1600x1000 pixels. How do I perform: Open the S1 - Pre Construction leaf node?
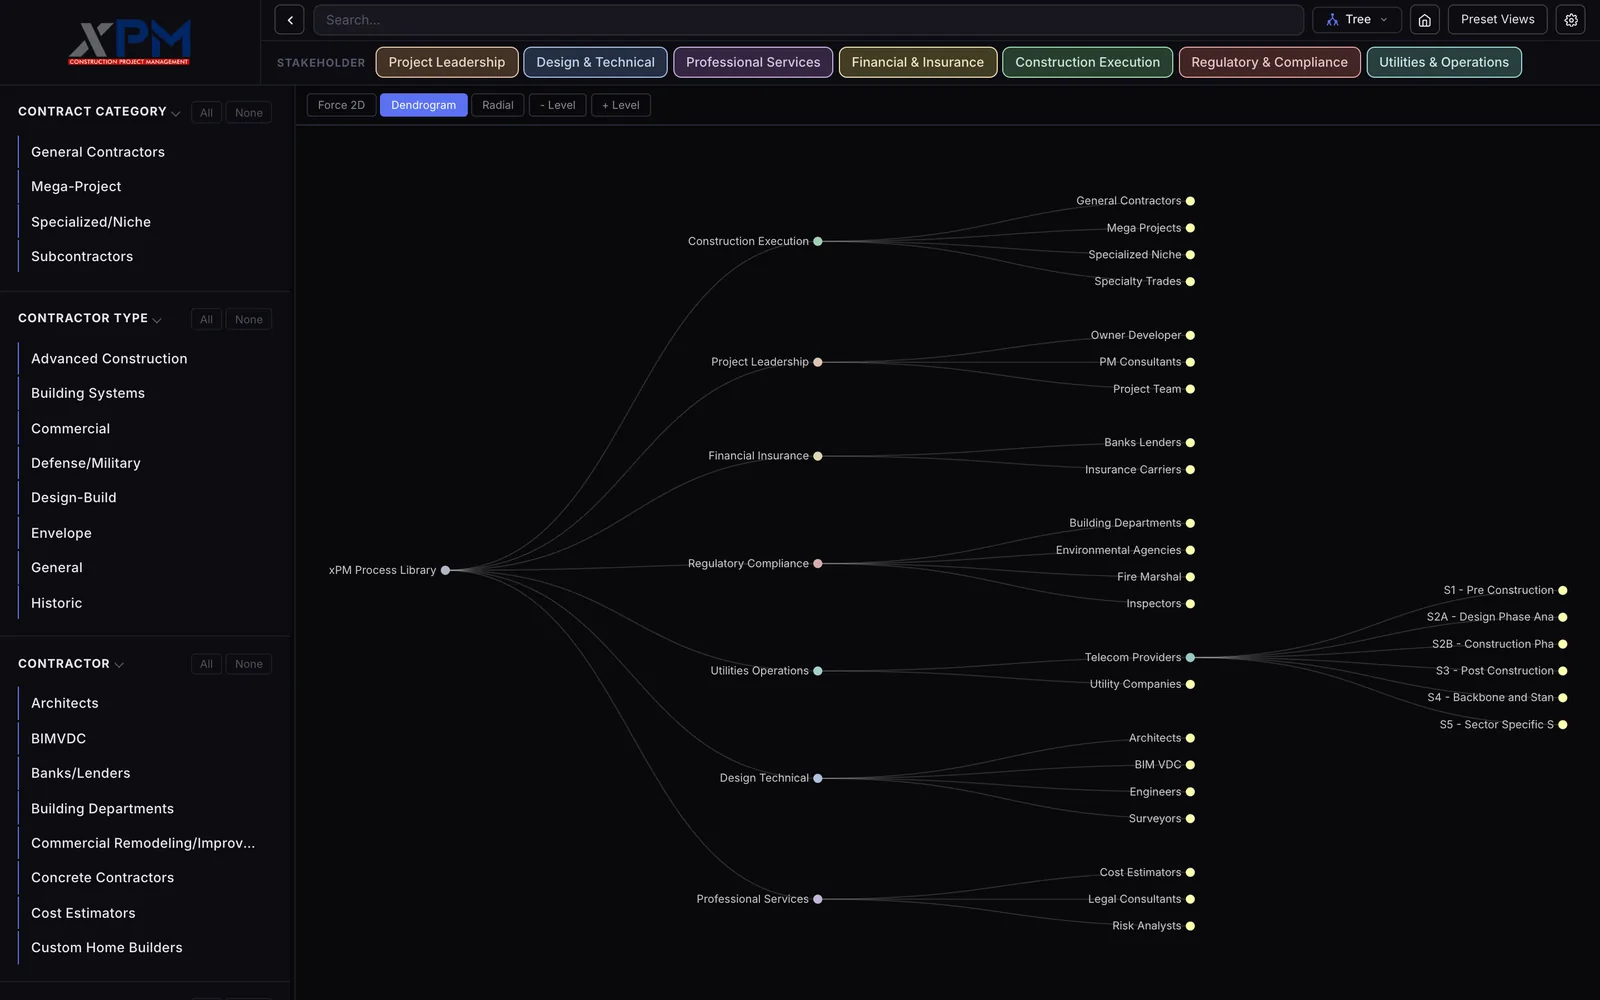1563,590
